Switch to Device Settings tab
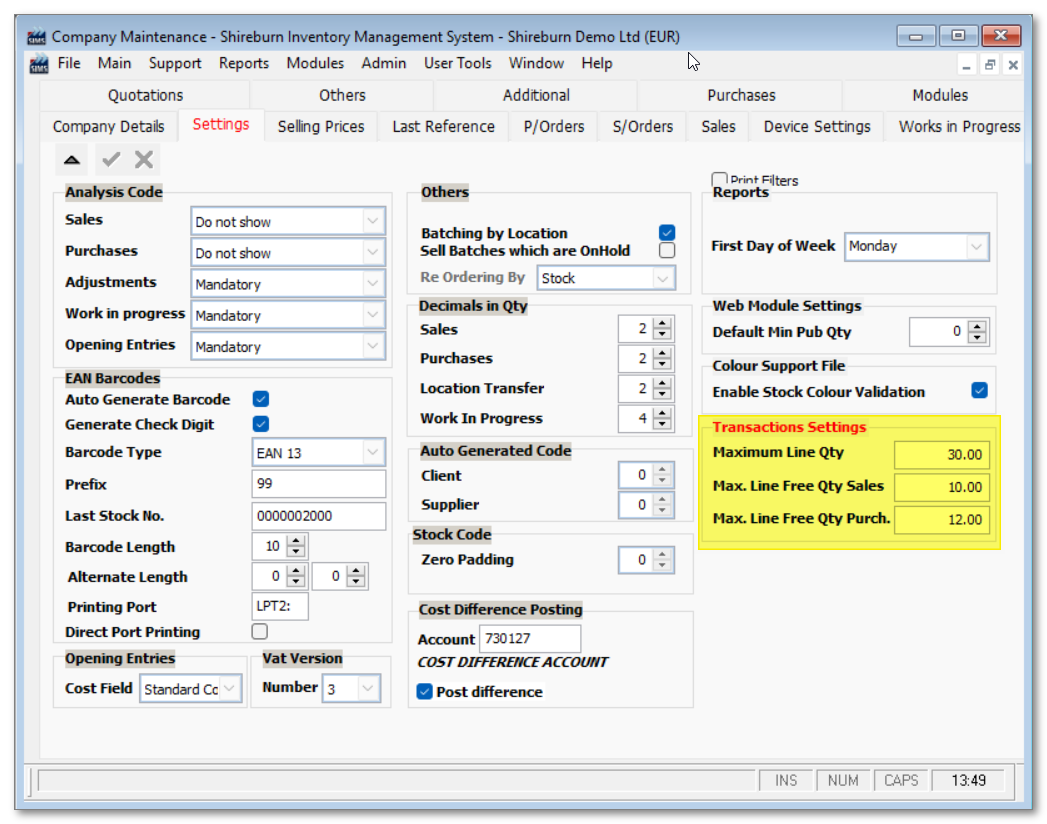This screenshot has height=824, width=1047. point(817,126)
